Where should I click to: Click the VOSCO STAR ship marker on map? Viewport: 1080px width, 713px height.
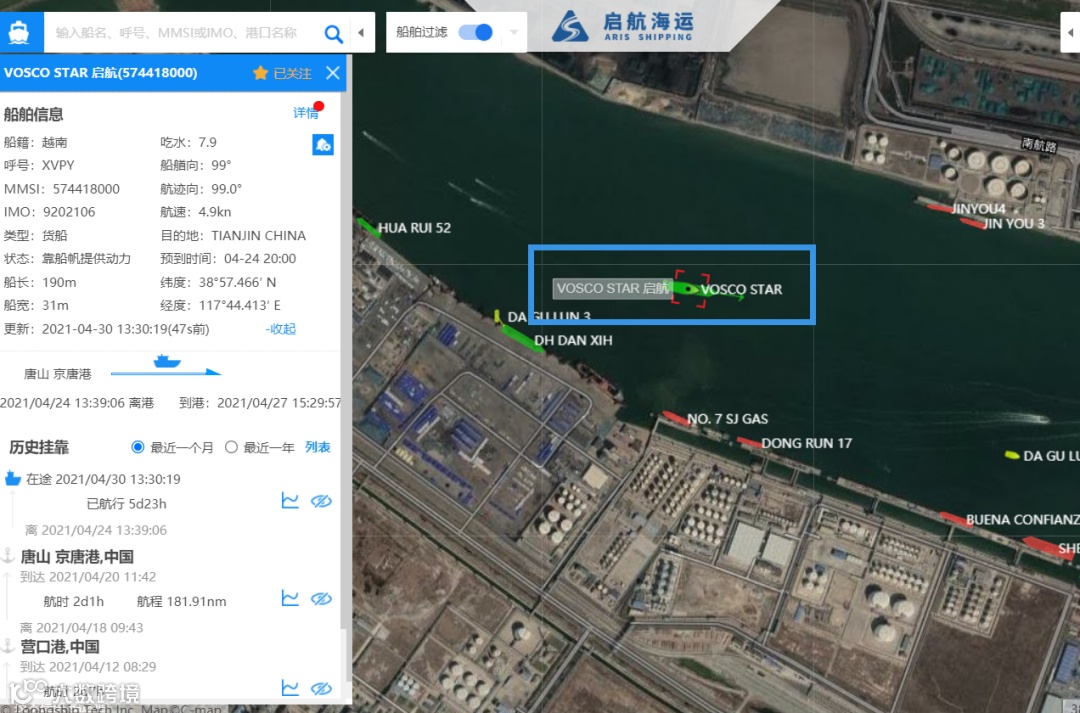pos(689,289)
